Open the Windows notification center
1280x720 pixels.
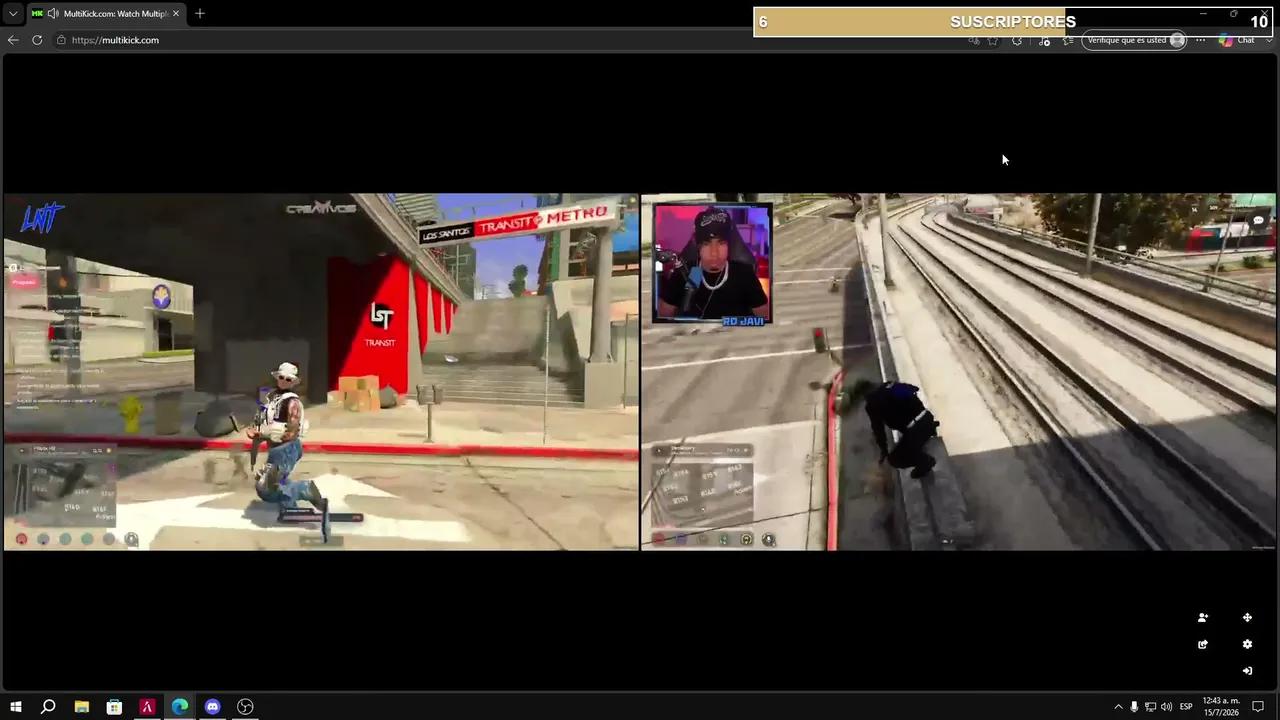point(1259,707)
